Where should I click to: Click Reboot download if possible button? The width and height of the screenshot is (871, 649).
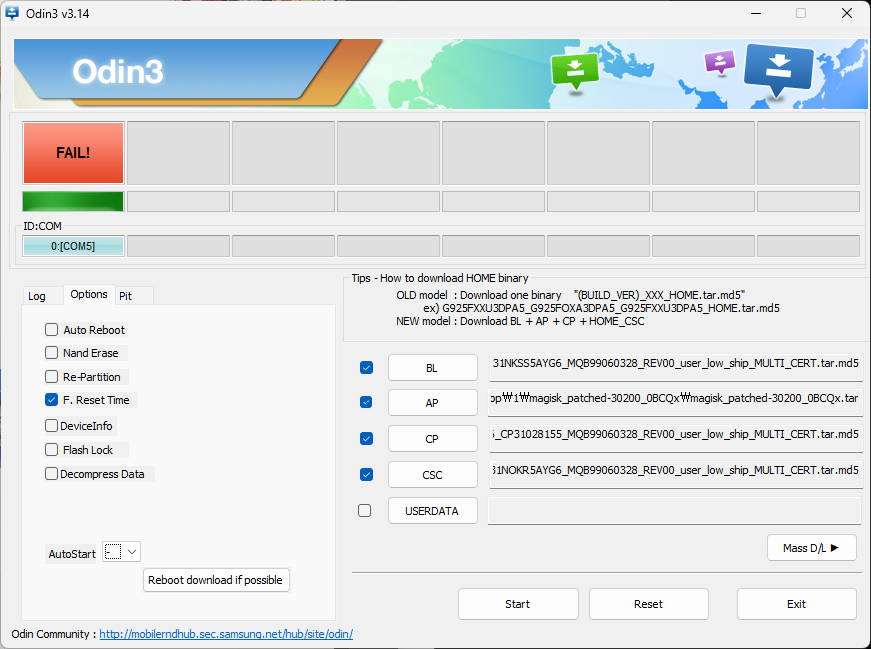pos(216,580)
